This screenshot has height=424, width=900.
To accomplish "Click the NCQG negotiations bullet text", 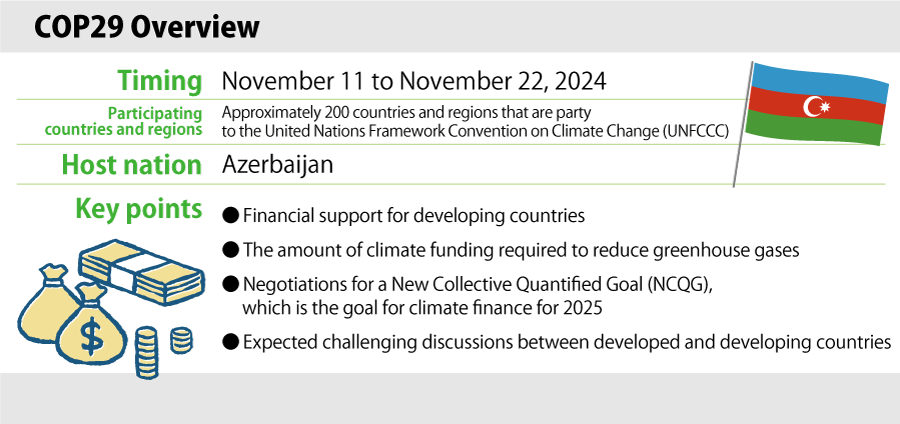I will tap(478, 296).
